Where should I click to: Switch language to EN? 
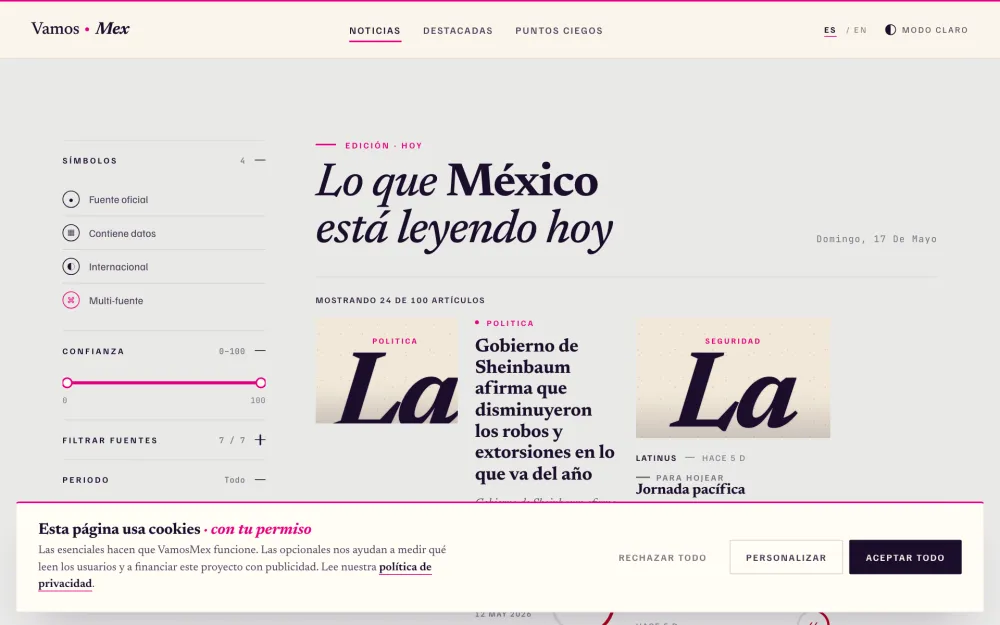point(860,30)
